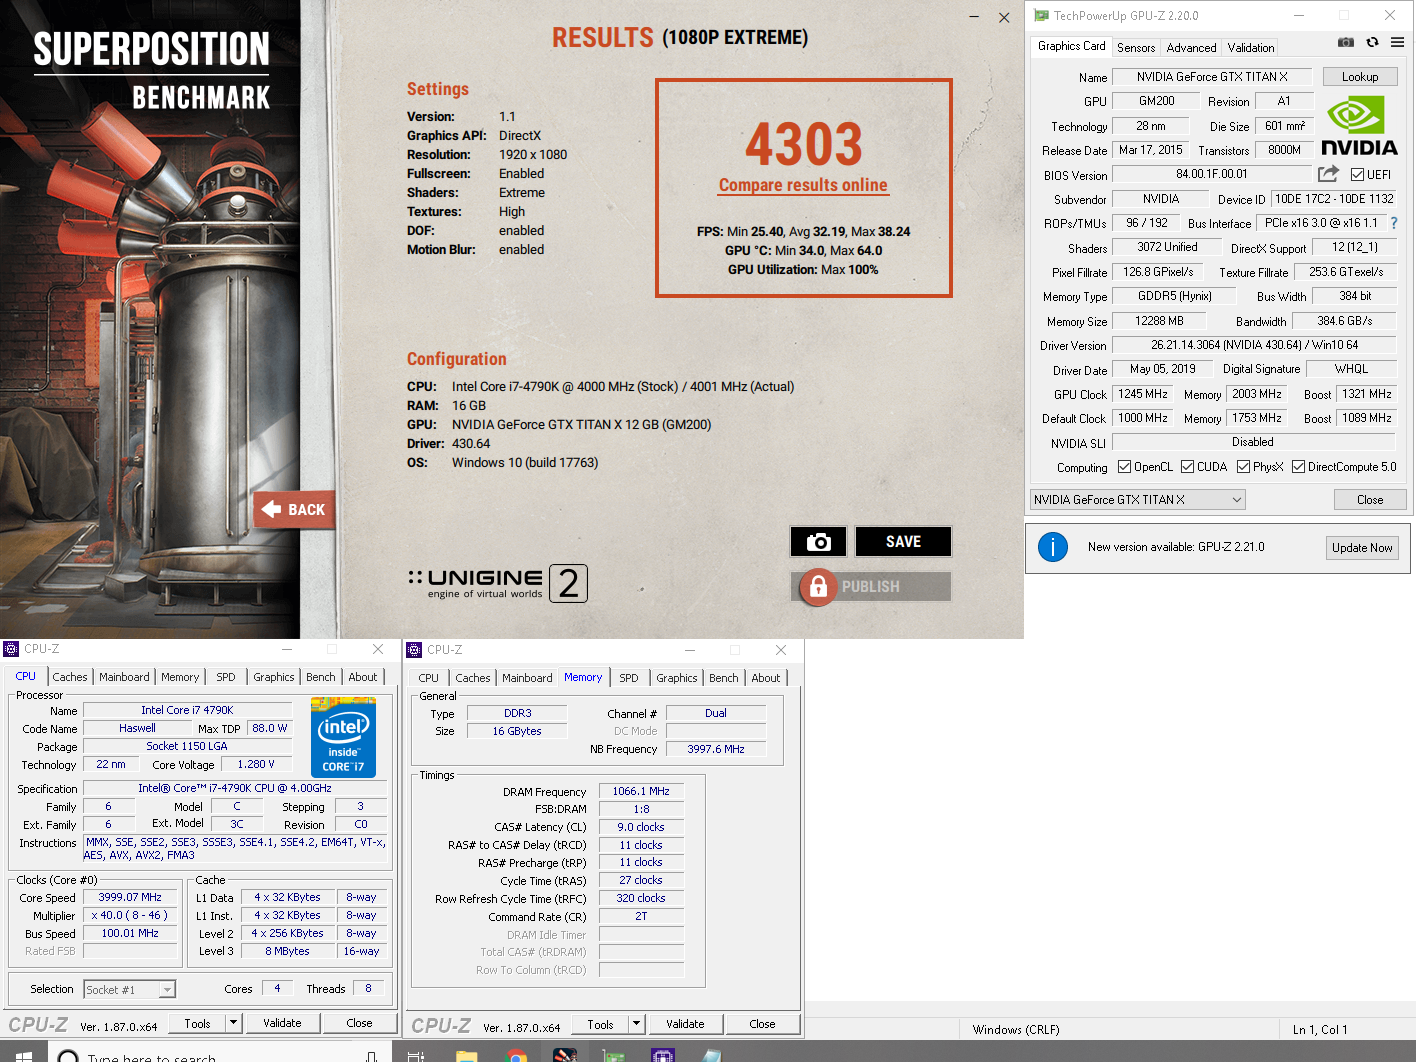1416x1062 pixels.
Task: Refresh GPU-Z data using the refresh icon
Action: [x=1372, y=42]
